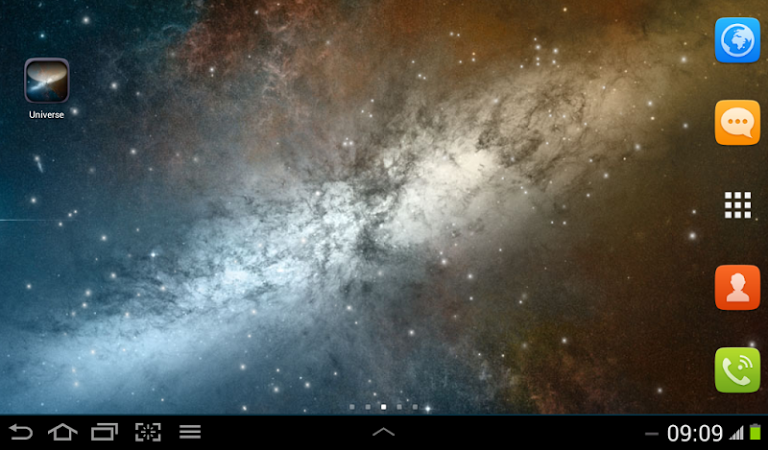Launch the blue globe browser app

pyautogui.click(x=737, y=41)
